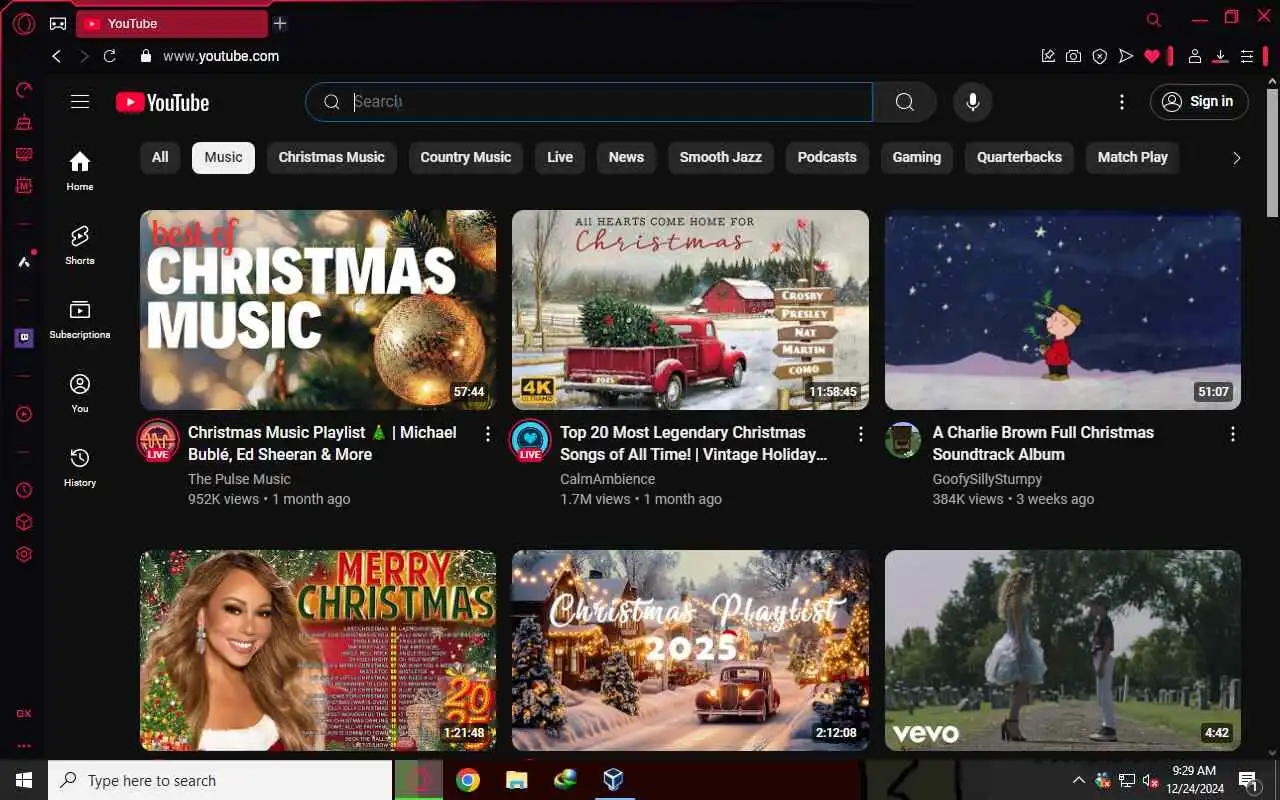Open a new tab with plus button
Viewport: 1280px width, 800px height.
(280, 23)
